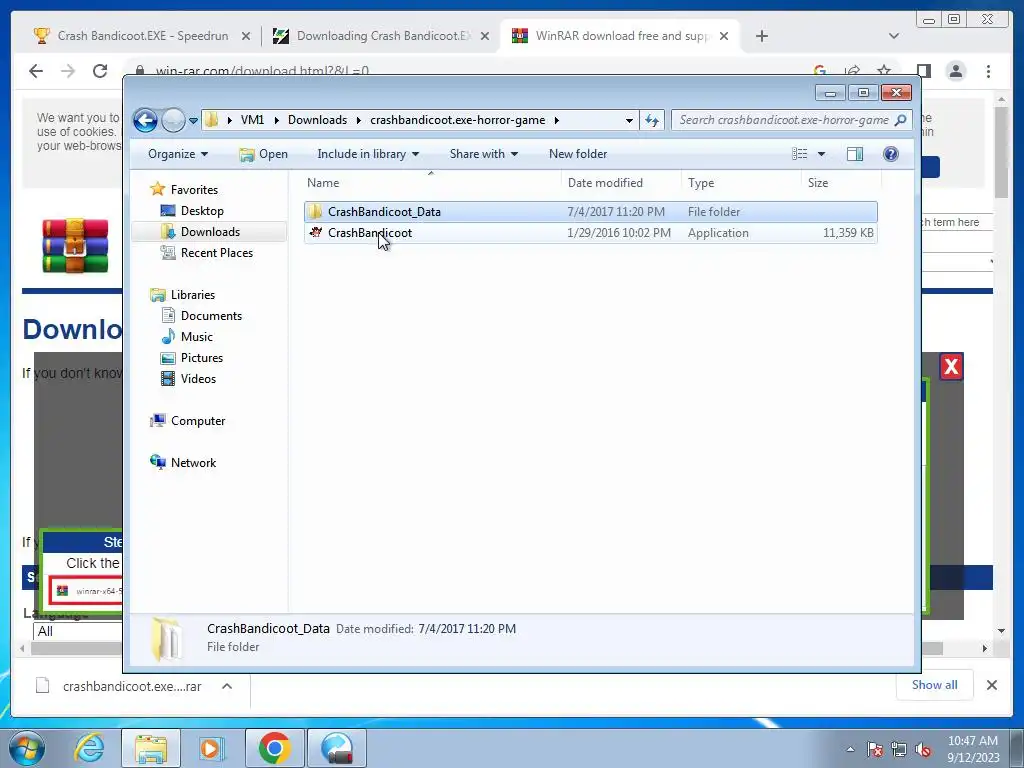This screenshot has width=1024, height=768.
Task: Open Recent Places in the navigation pane
Action: (217, 253)
